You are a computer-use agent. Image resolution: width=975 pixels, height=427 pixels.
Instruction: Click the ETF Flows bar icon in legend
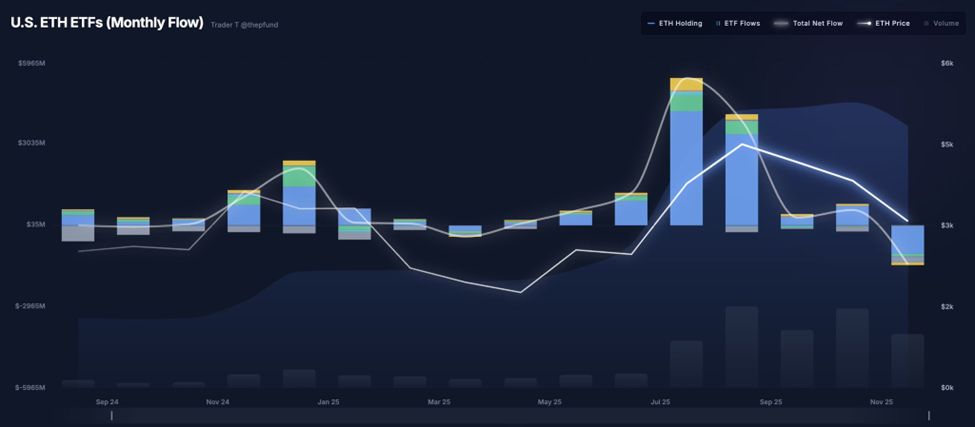[718, 24]
